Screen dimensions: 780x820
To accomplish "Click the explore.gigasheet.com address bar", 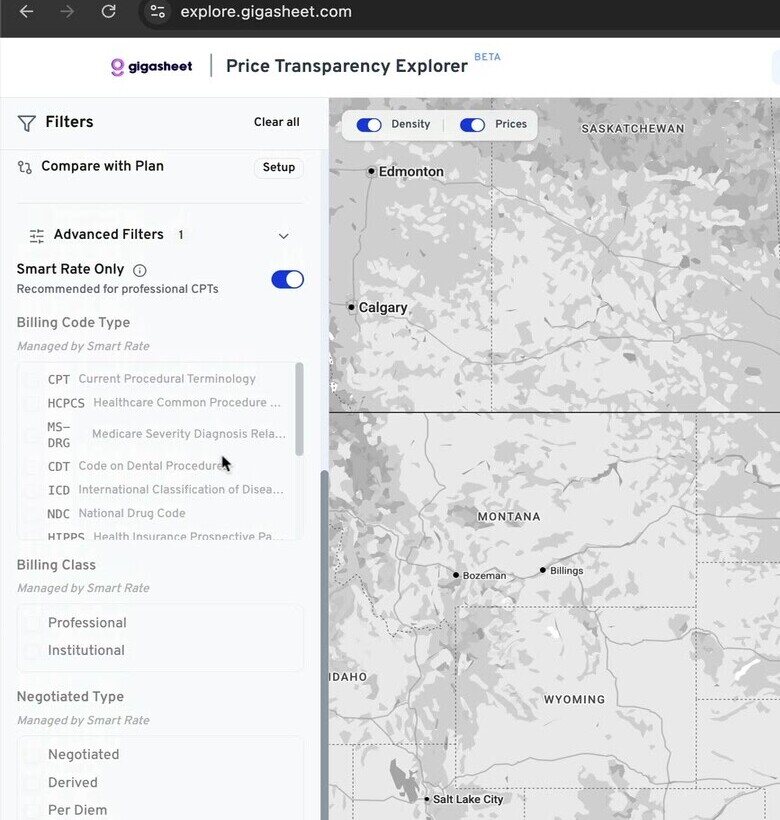I will [x=266, y=12].
